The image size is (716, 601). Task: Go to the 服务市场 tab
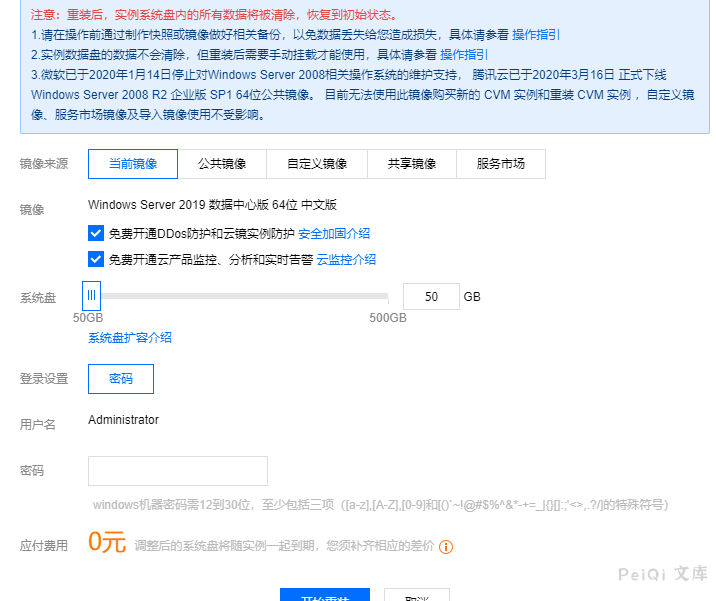[500, 164]
